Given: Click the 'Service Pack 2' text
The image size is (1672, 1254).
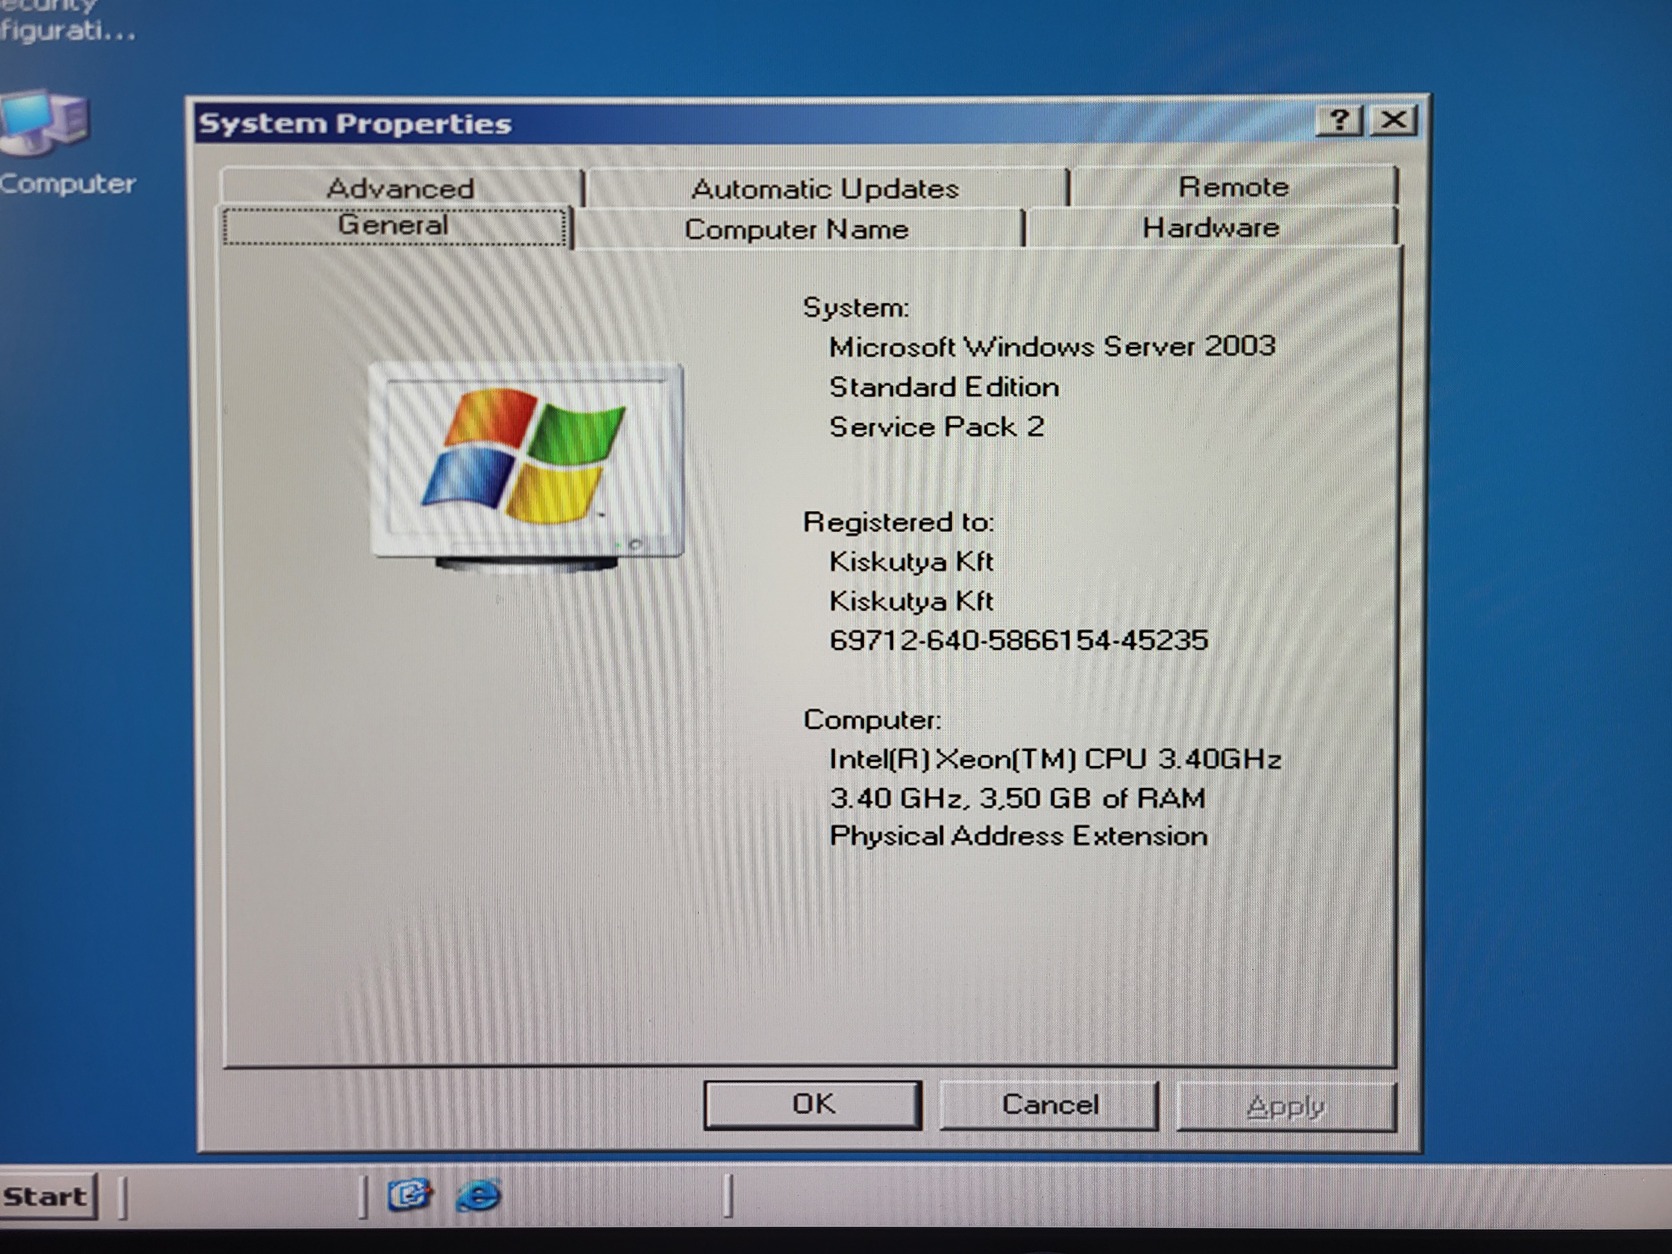Looking at the screenshot, I should tap(937, 427).
